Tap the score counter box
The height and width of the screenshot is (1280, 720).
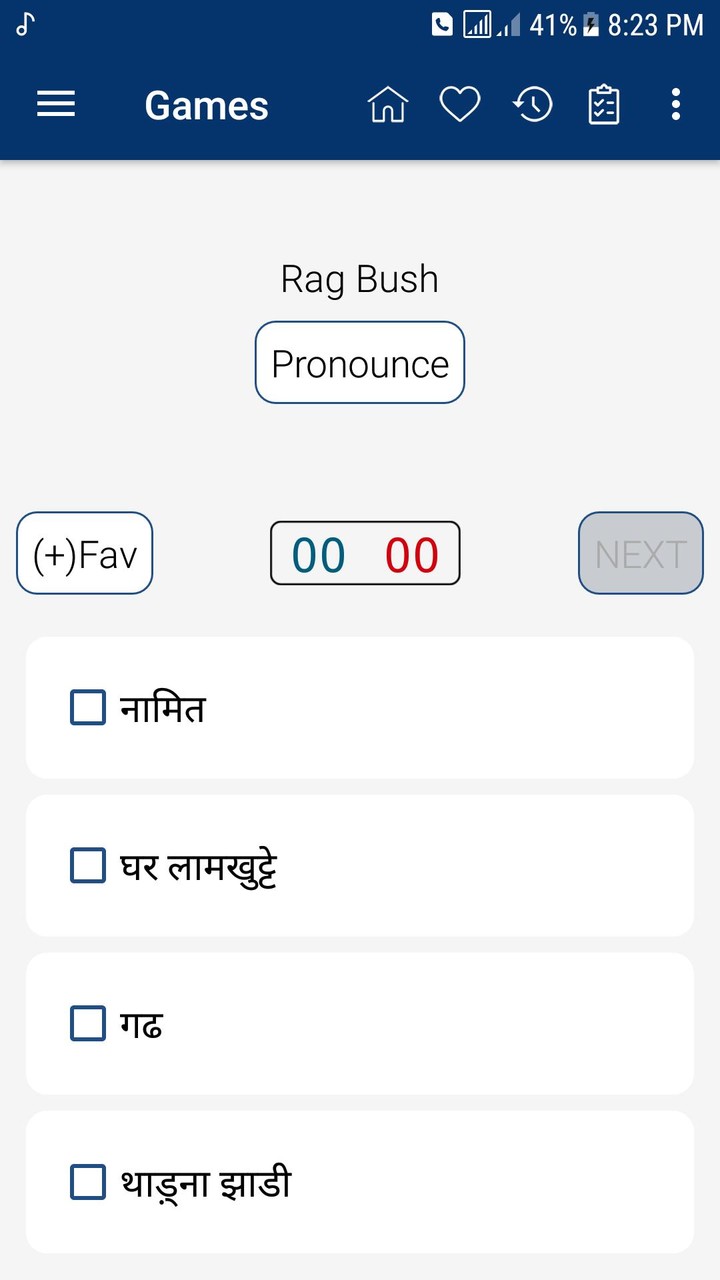point(365,553)
